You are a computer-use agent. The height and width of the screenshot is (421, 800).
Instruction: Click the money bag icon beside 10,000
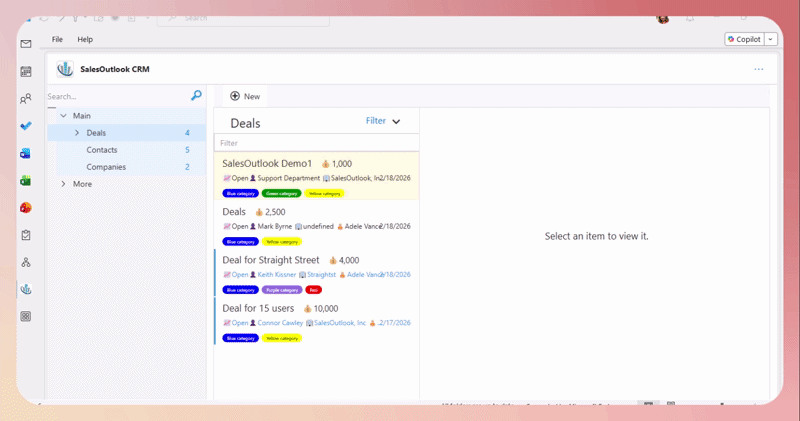coord(308,309)
